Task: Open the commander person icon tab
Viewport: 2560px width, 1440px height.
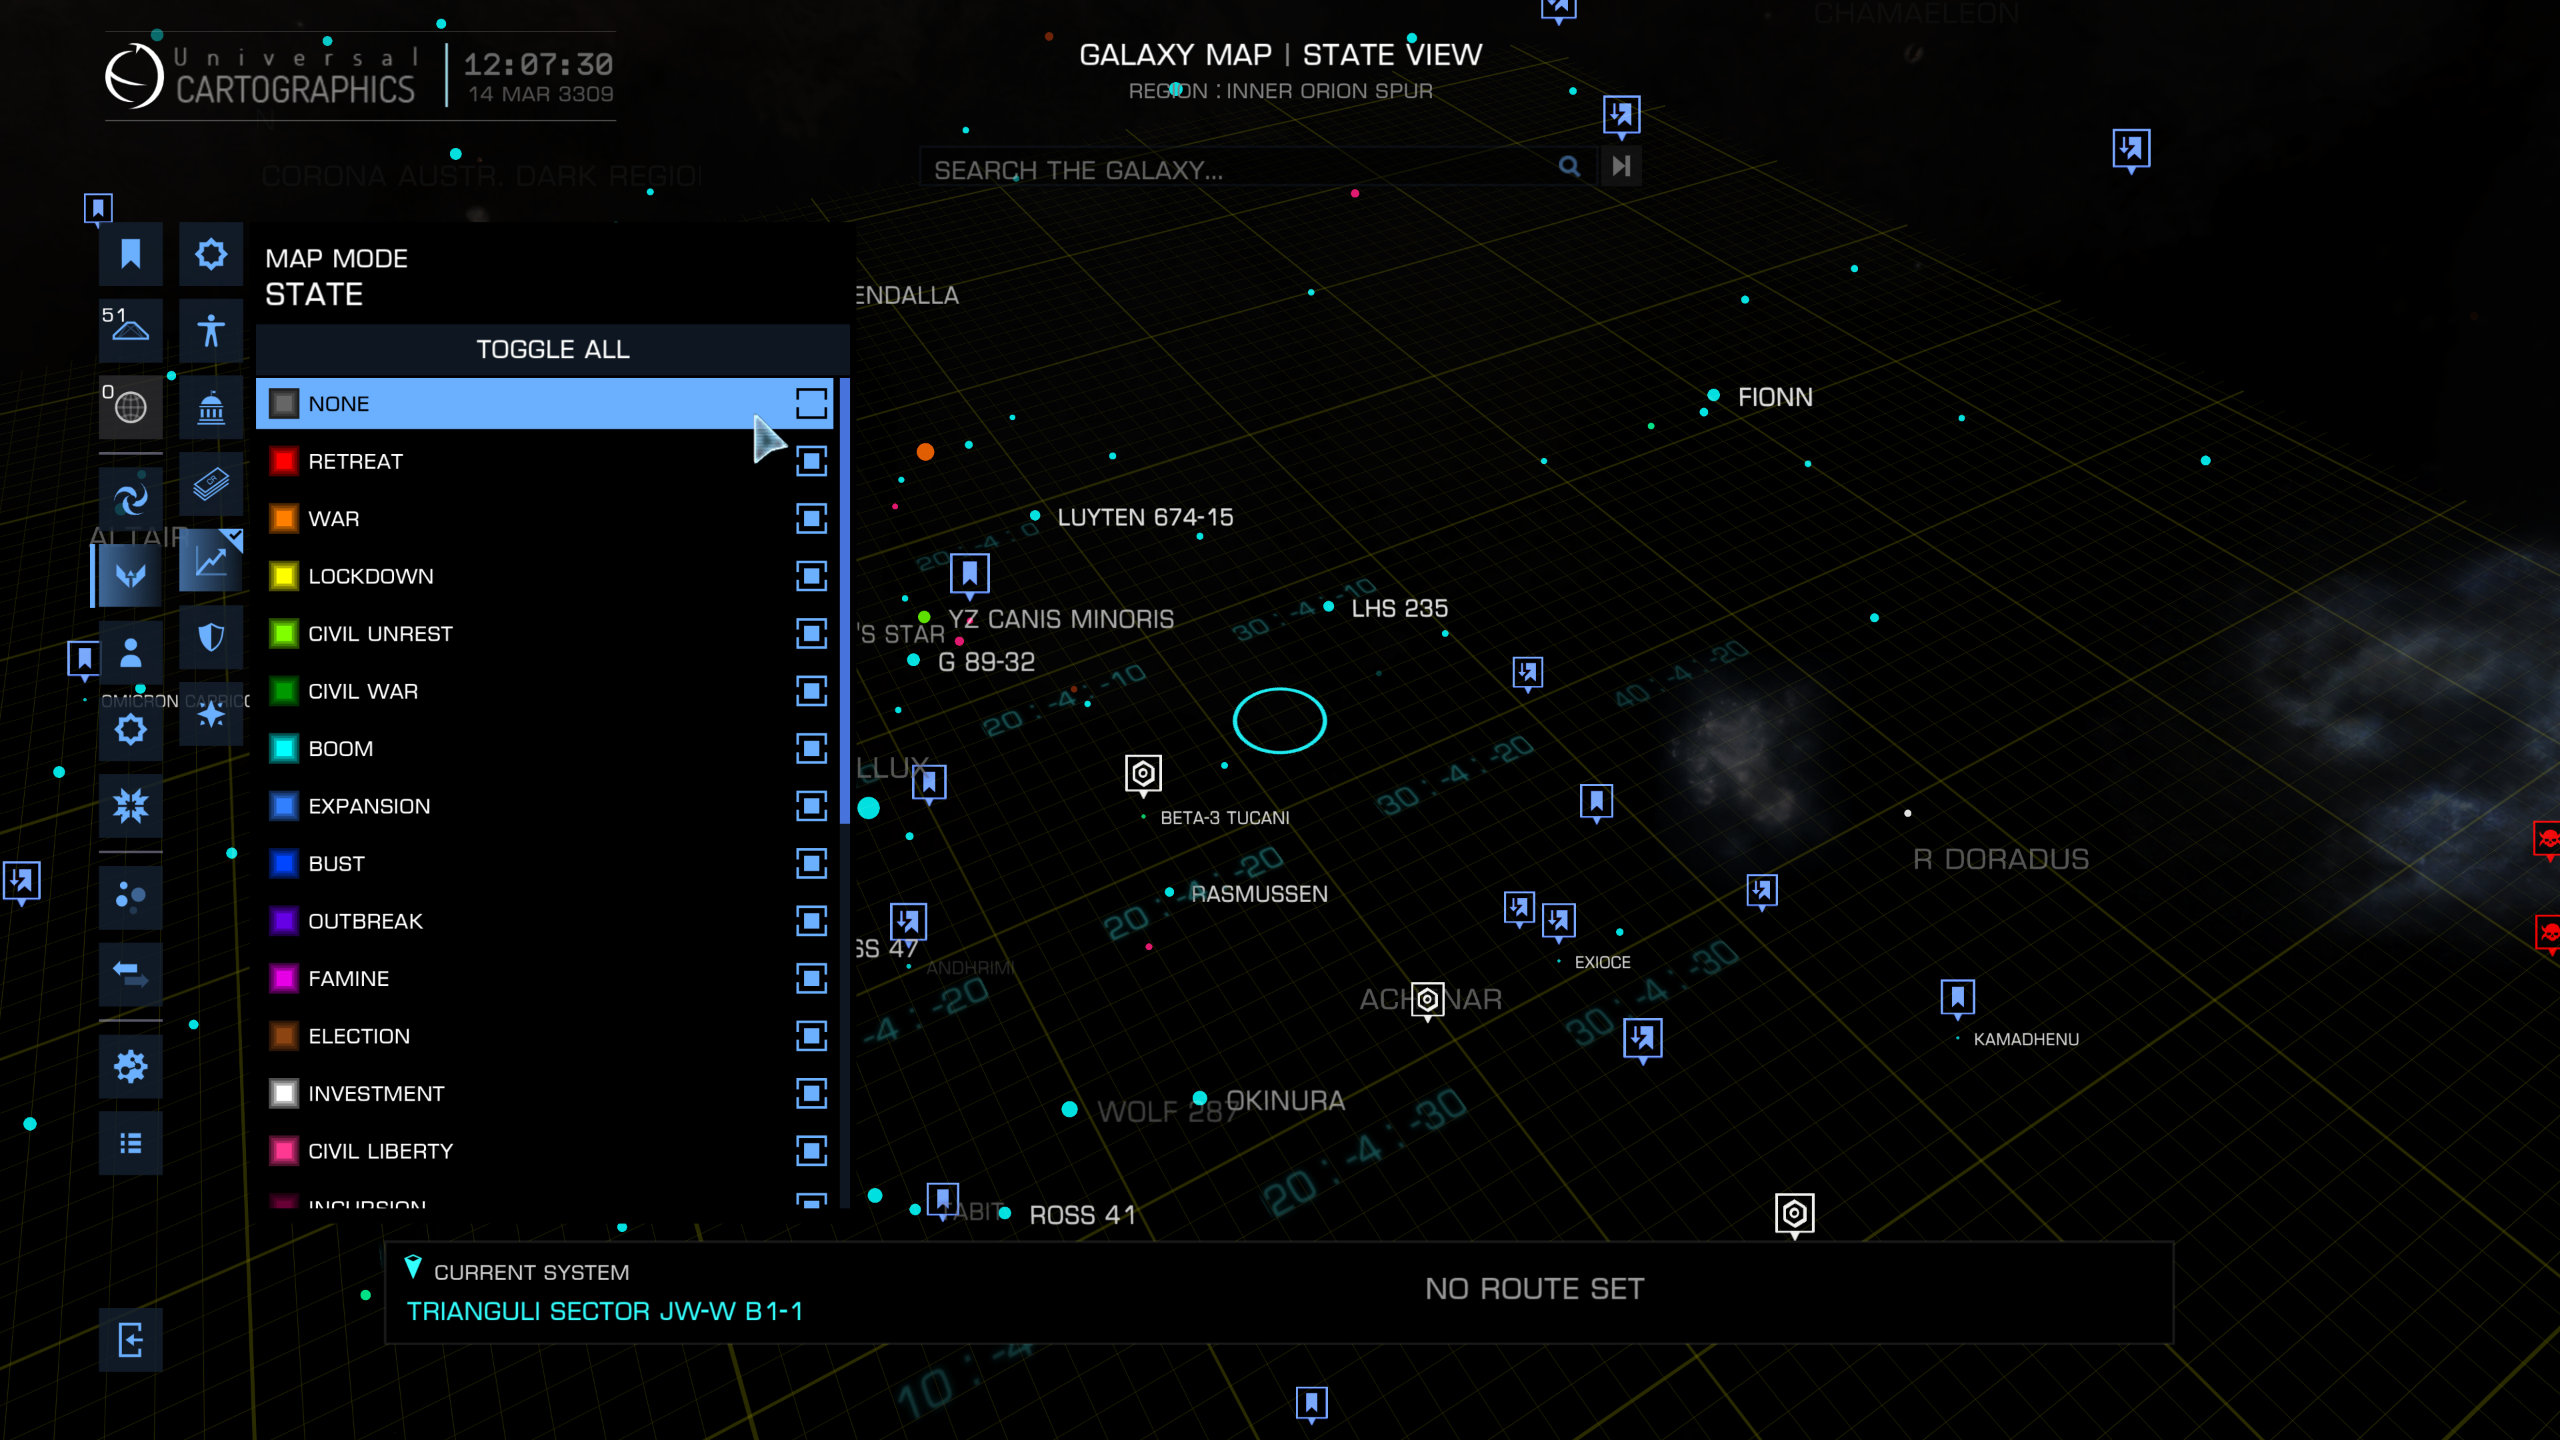Action: [130, 652]
